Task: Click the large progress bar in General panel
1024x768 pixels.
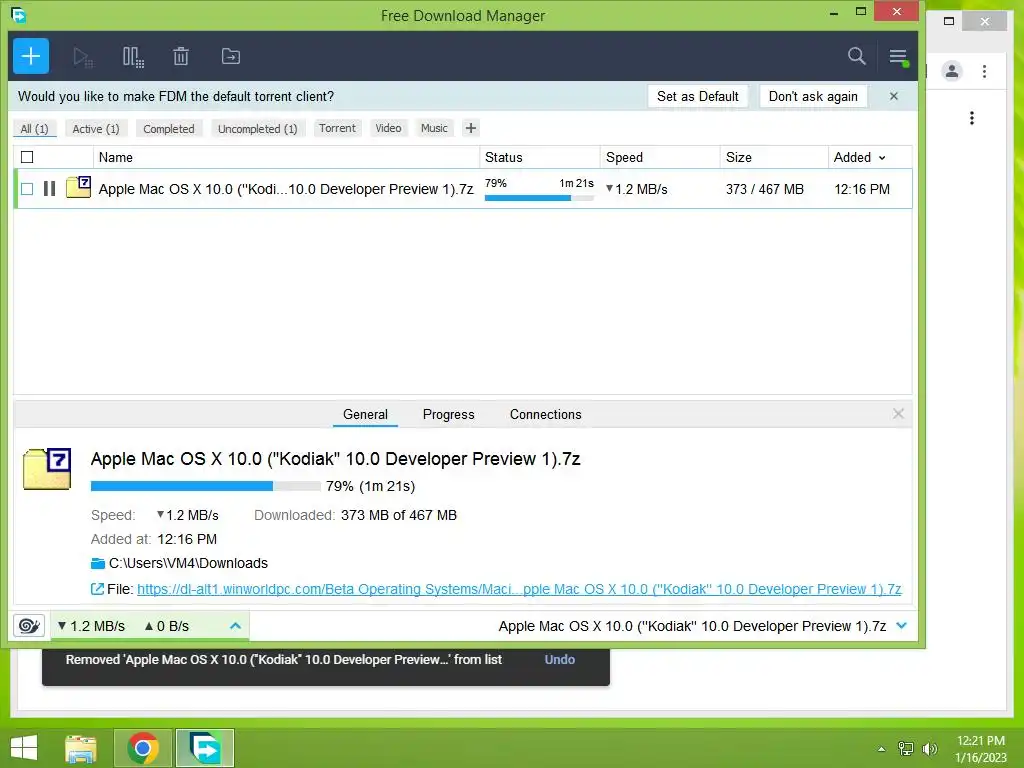Action: coord(206,486)
